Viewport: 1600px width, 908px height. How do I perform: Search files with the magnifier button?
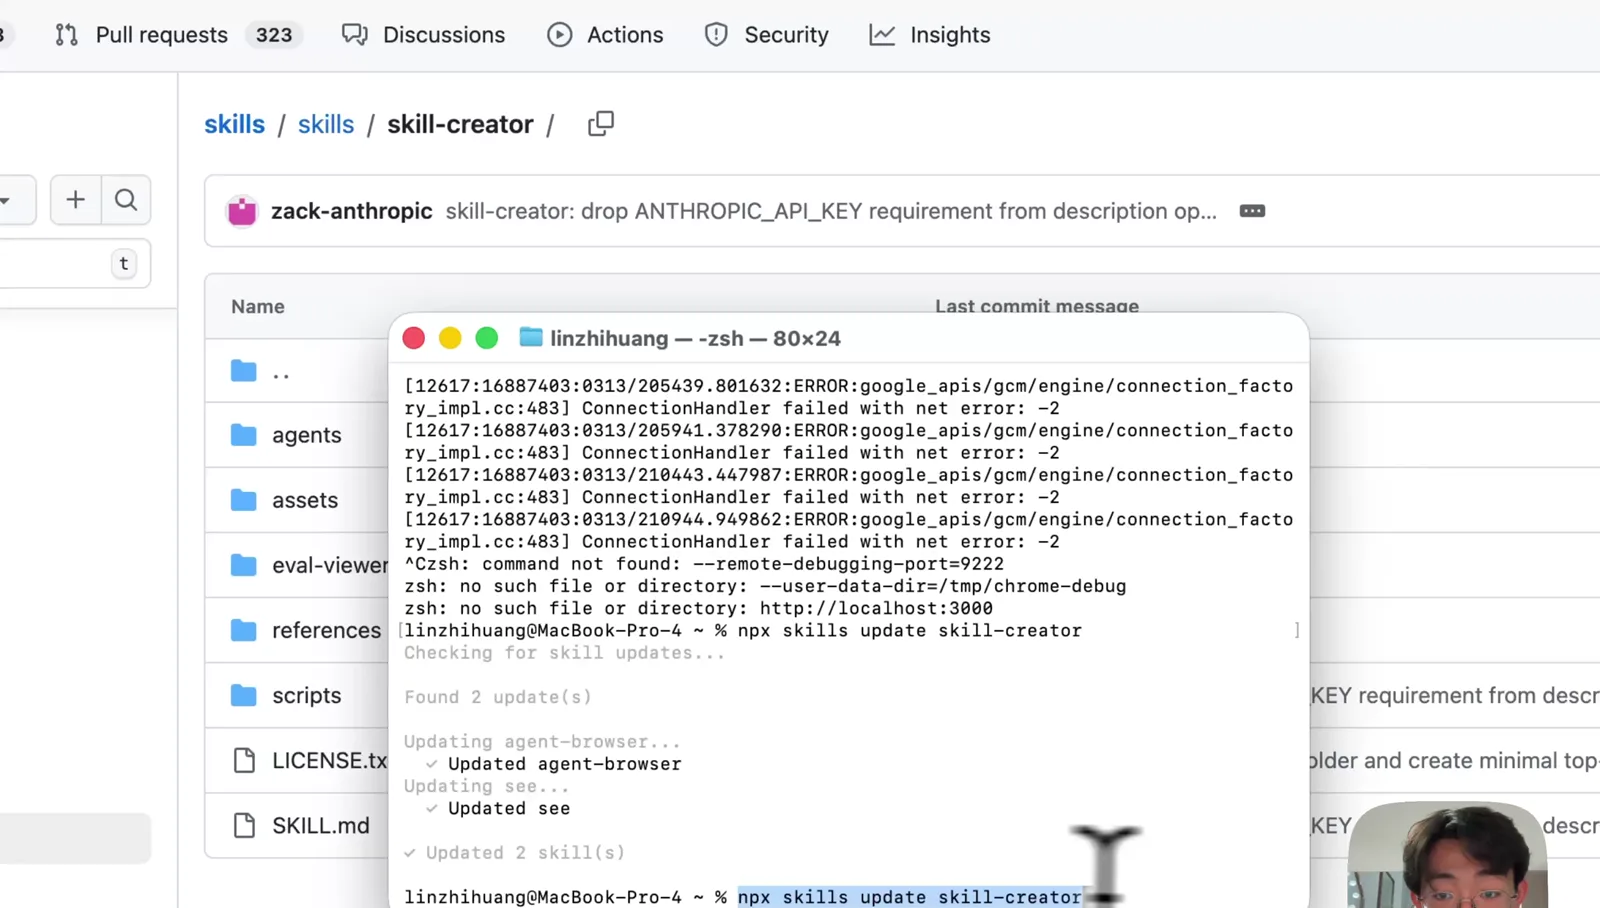[126, 200]
